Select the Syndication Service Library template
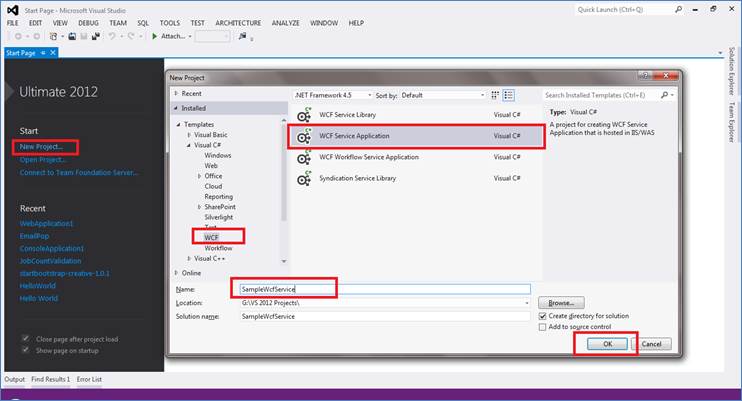The height and width of the screenshot is (401, 742). pyautogui.click(x=416, y=178)
